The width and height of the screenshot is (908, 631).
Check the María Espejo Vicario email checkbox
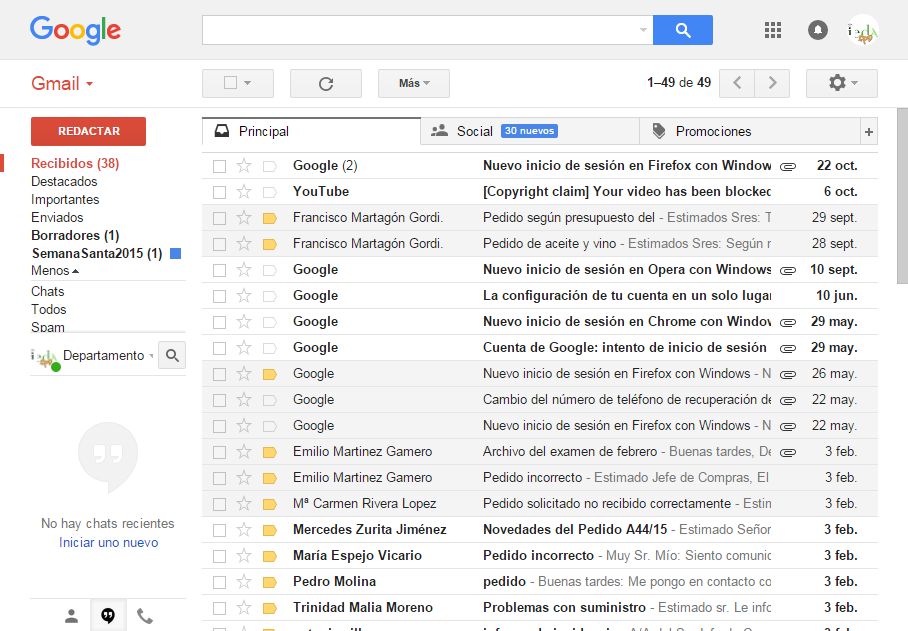point(219,556)
